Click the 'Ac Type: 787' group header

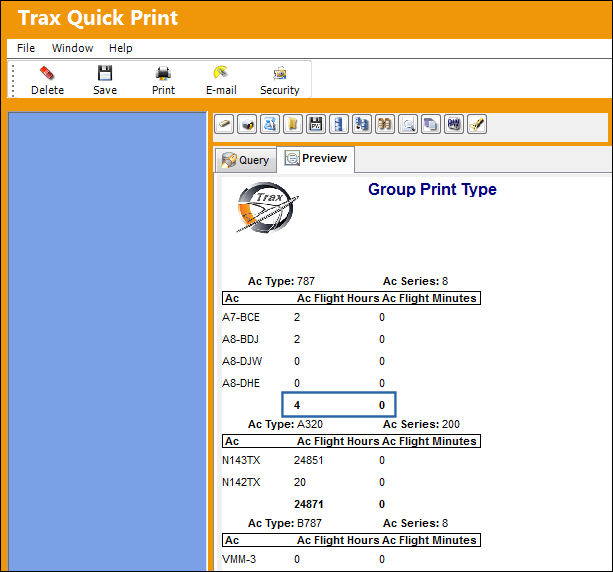(x=281, y=281)
